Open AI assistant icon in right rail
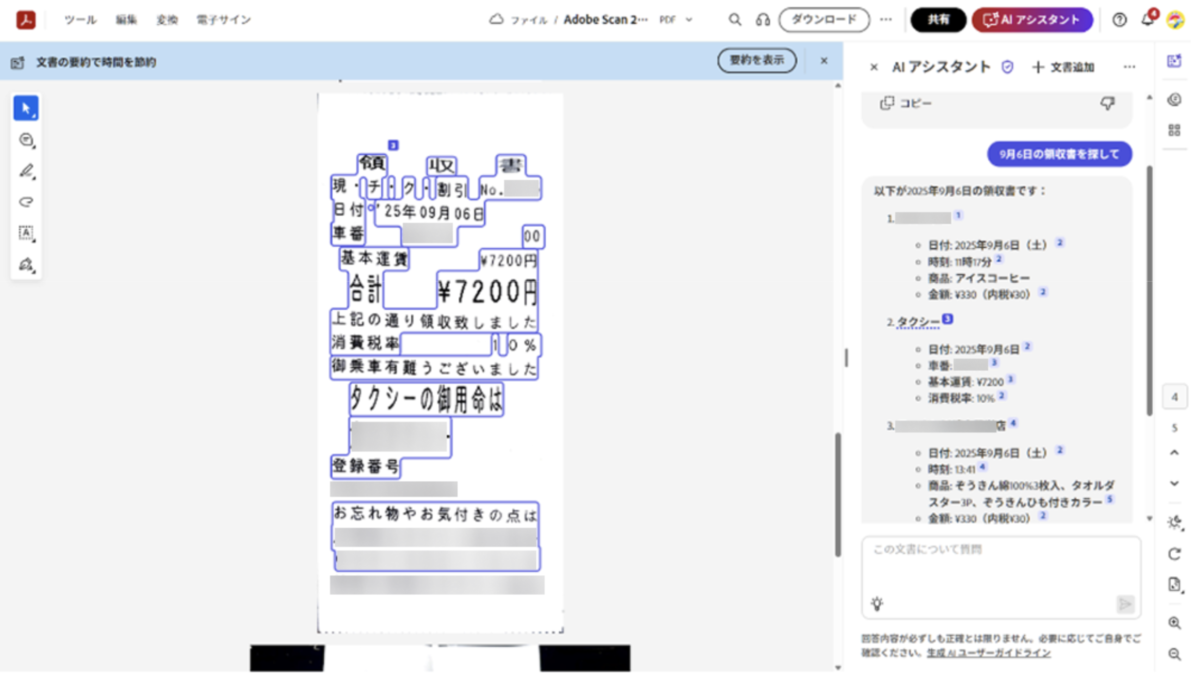 click(x=1175, y=62)
